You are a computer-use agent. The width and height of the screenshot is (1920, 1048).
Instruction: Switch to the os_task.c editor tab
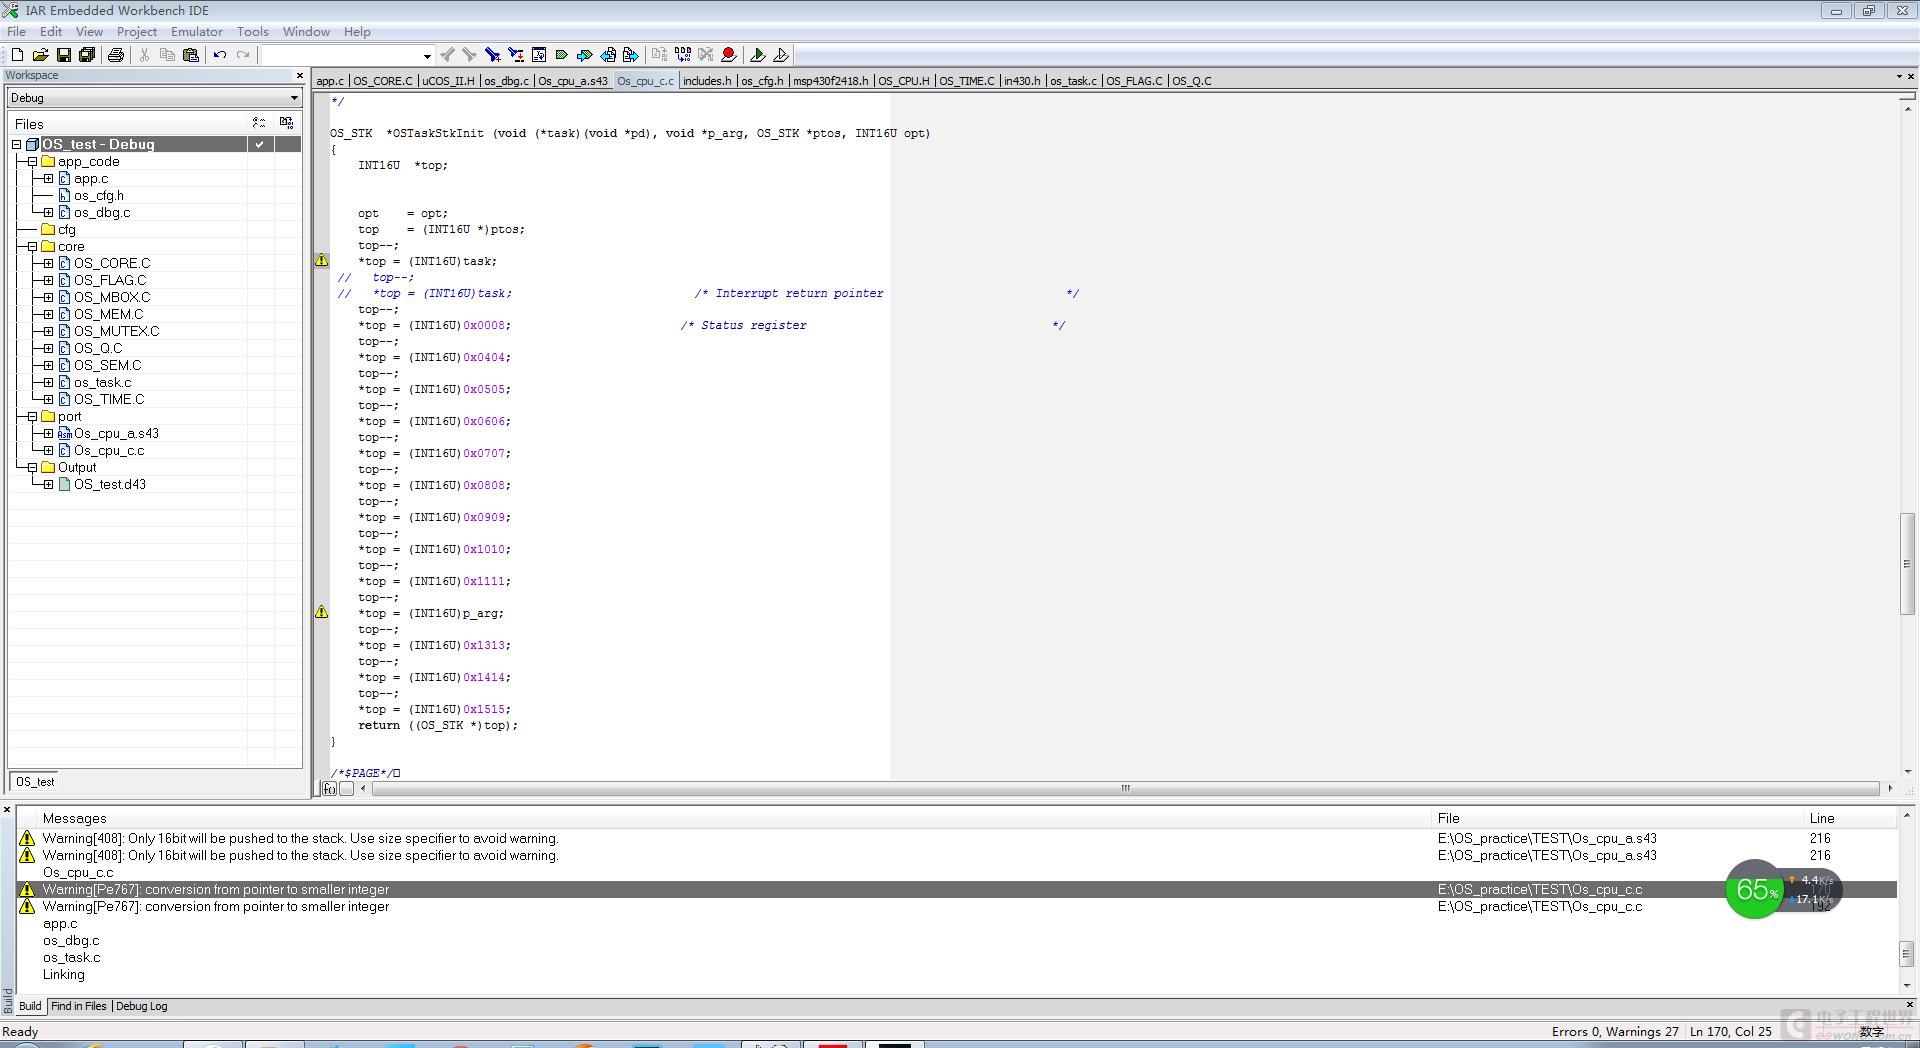(1073, 81)
